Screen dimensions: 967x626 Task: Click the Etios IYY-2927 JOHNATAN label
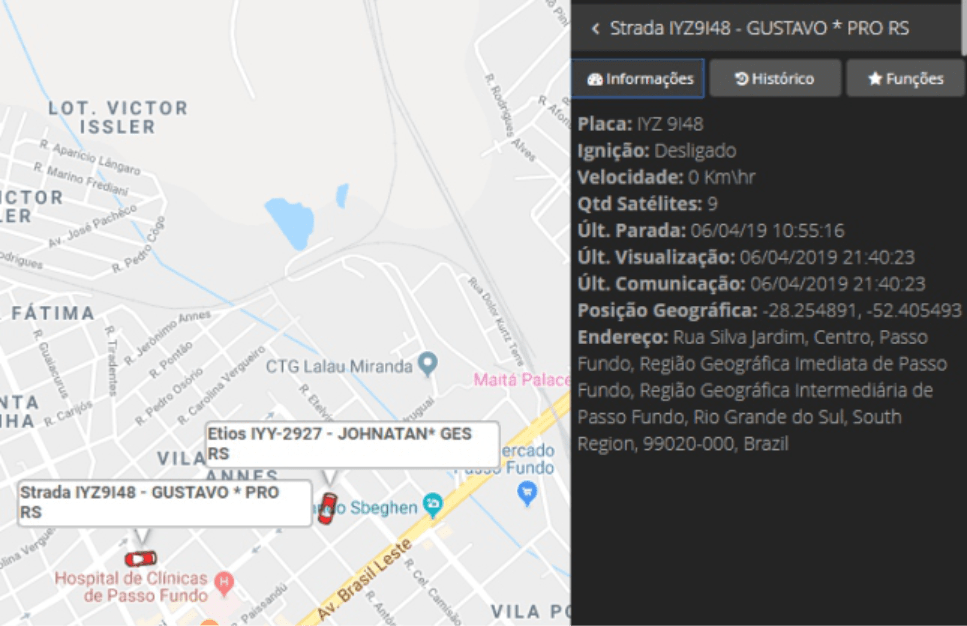point(352,443)
